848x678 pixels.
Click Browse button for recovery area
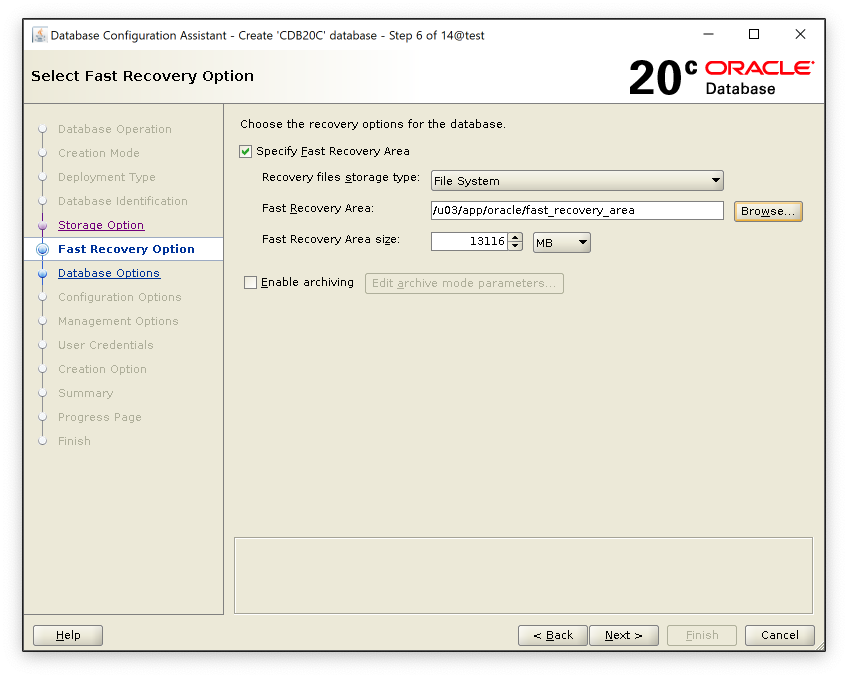[768, 211]
